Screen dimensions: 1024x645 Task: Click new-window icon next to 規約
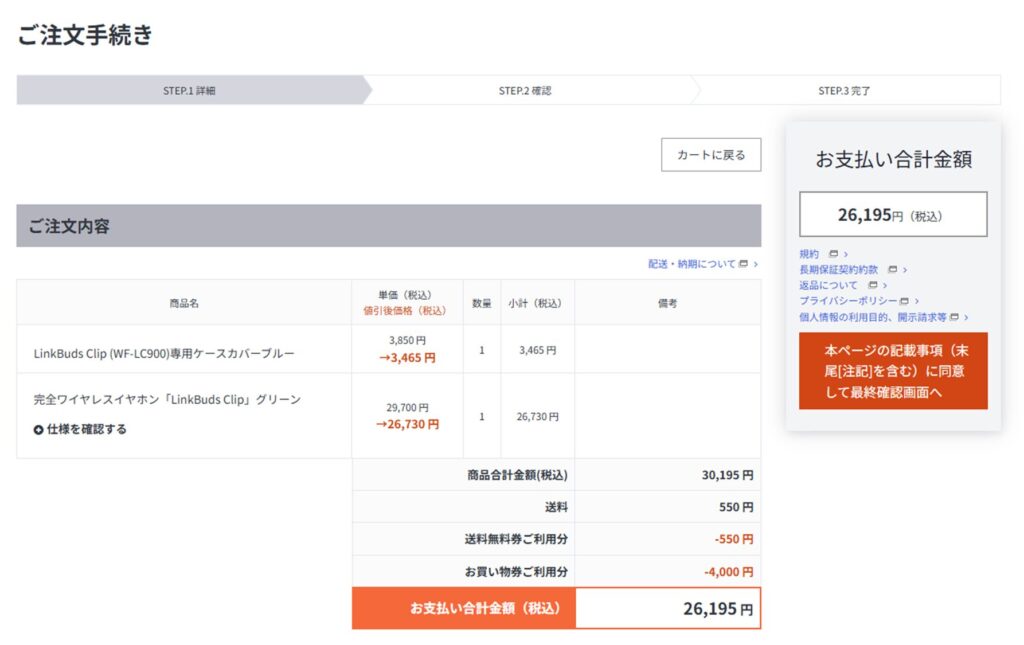833,254
